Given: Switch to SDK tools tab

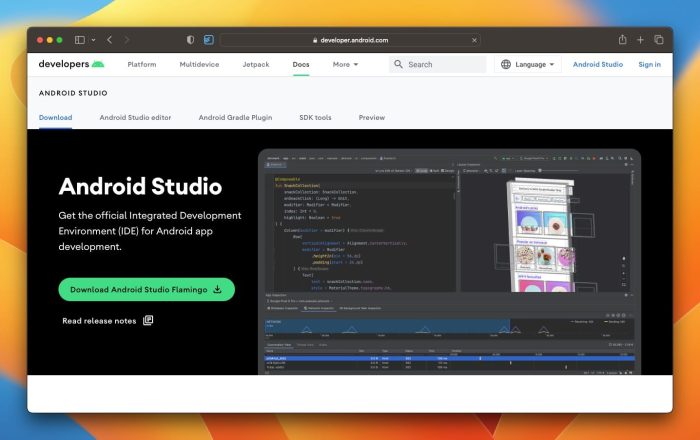Looking at the screenshot, I should point(315,117).
